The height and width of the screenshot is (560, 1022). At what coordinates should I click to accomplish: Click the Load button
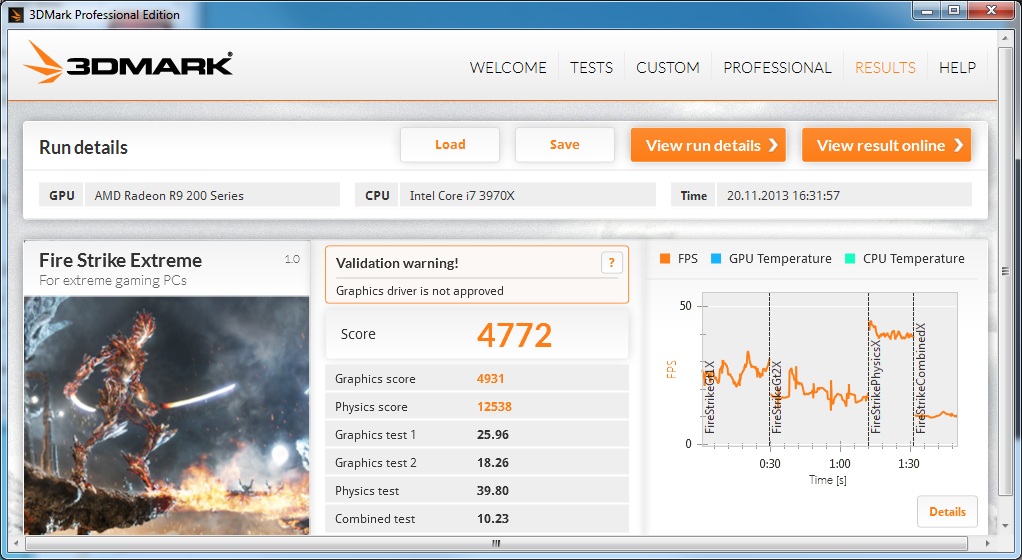[450, 145]
